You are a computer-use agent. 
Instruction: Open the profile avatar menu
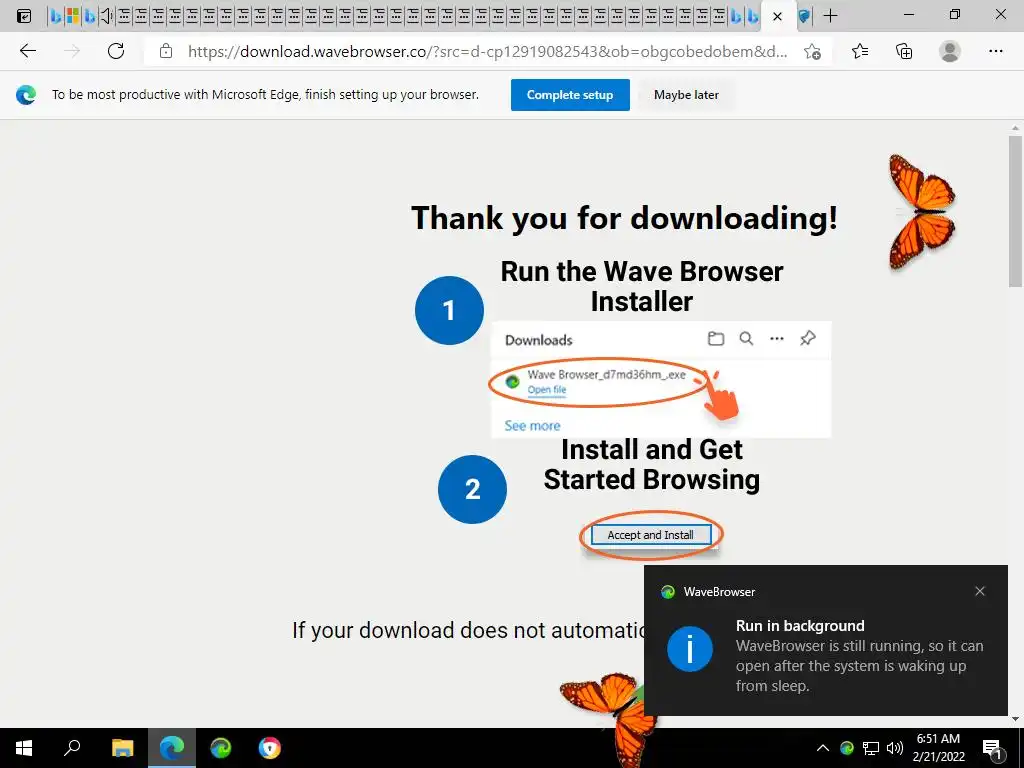pyautogui.click(x=950, y=51)
